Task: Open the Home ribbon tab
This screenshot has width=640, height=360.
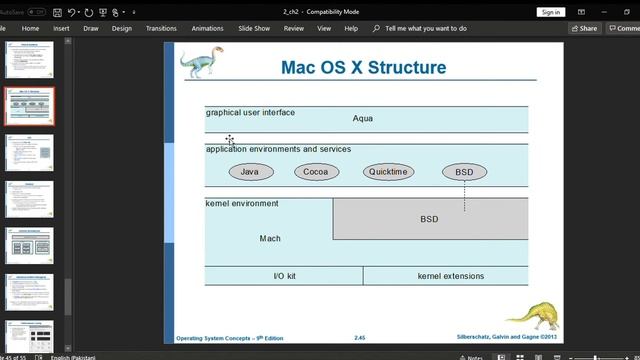Action: (x=30, y=29)
